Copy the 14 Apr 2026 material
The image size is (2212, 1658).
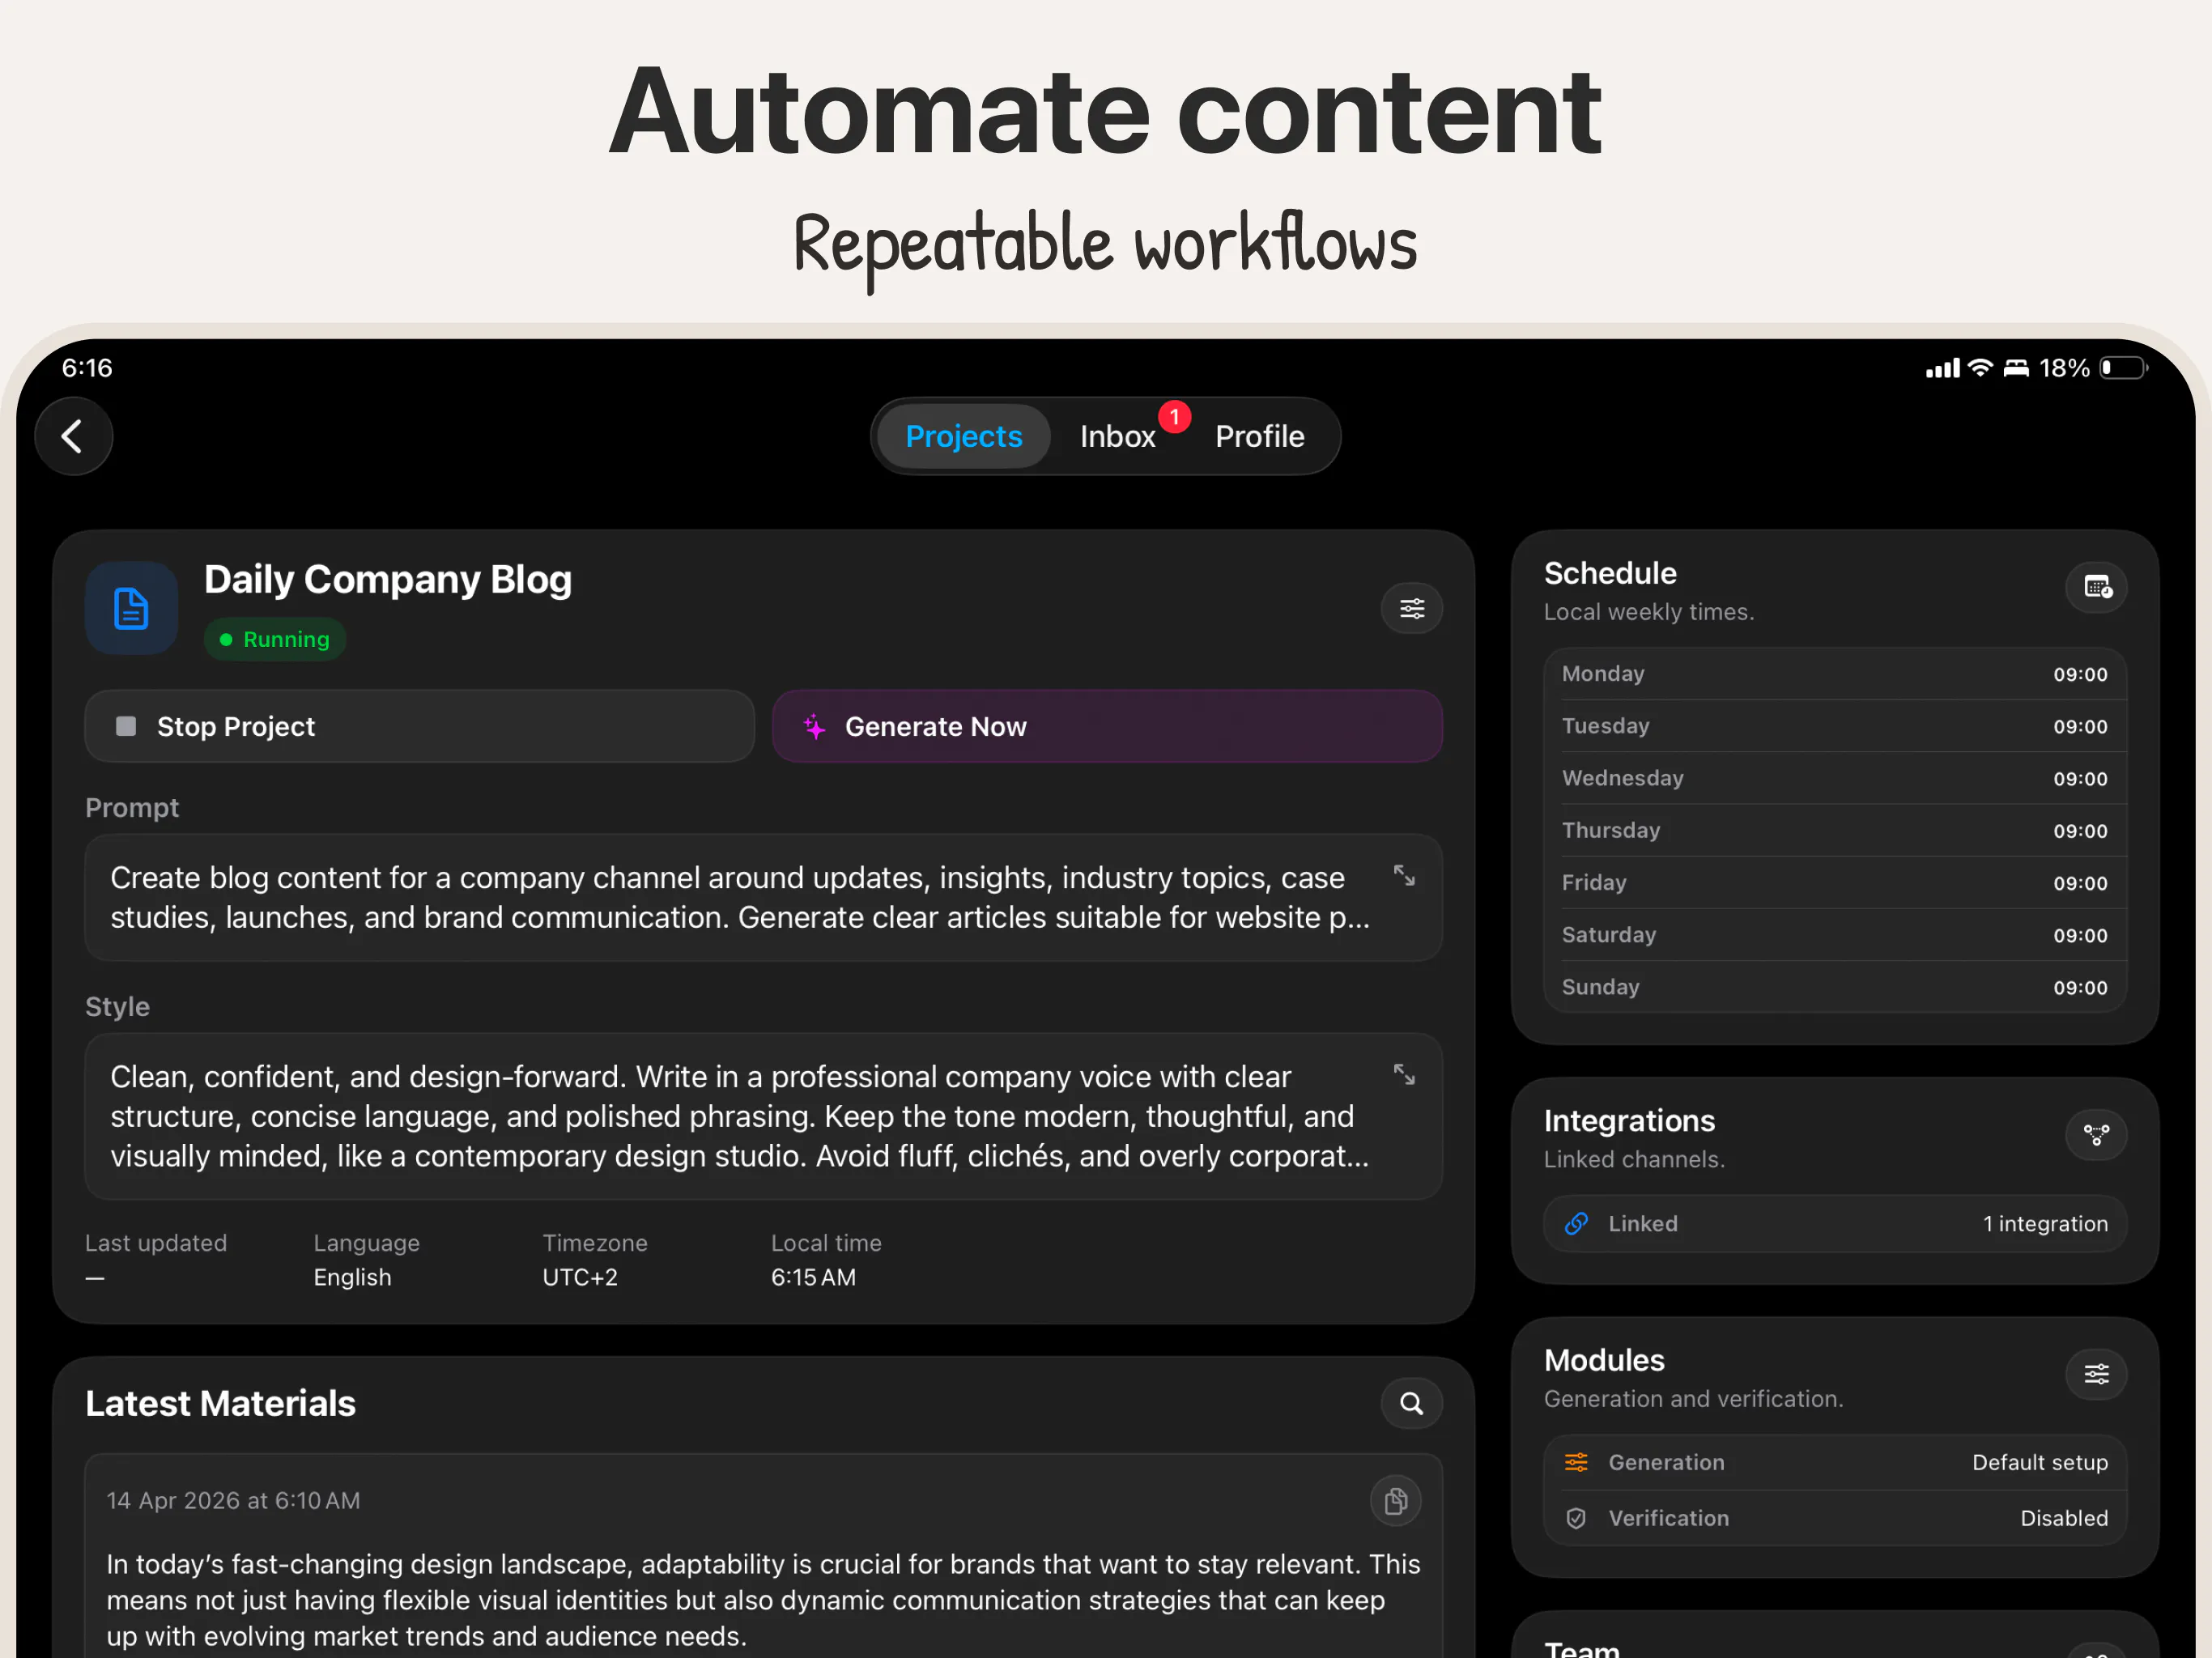pos(1395,1500)
